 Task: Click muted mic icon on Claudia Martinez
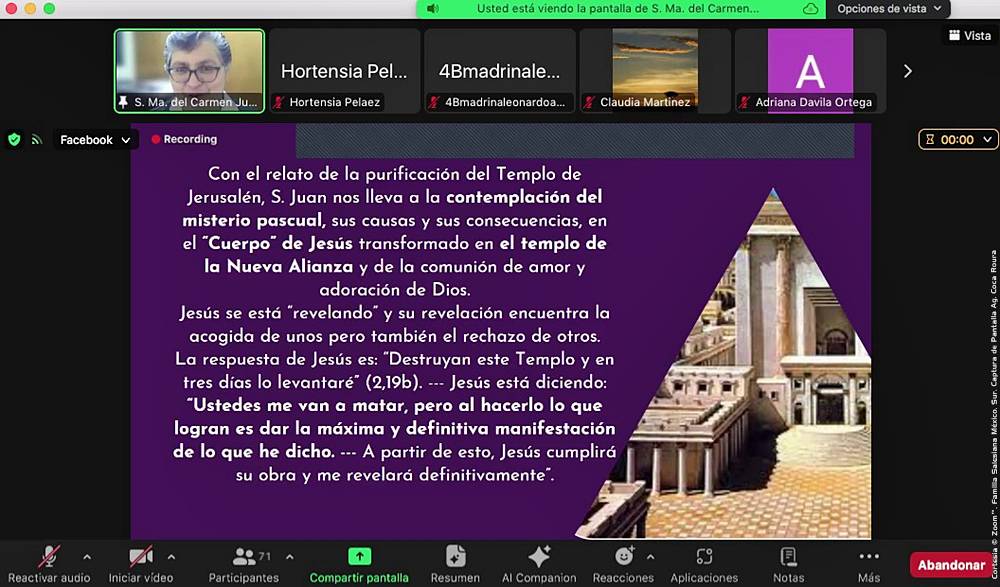[589, 102]
